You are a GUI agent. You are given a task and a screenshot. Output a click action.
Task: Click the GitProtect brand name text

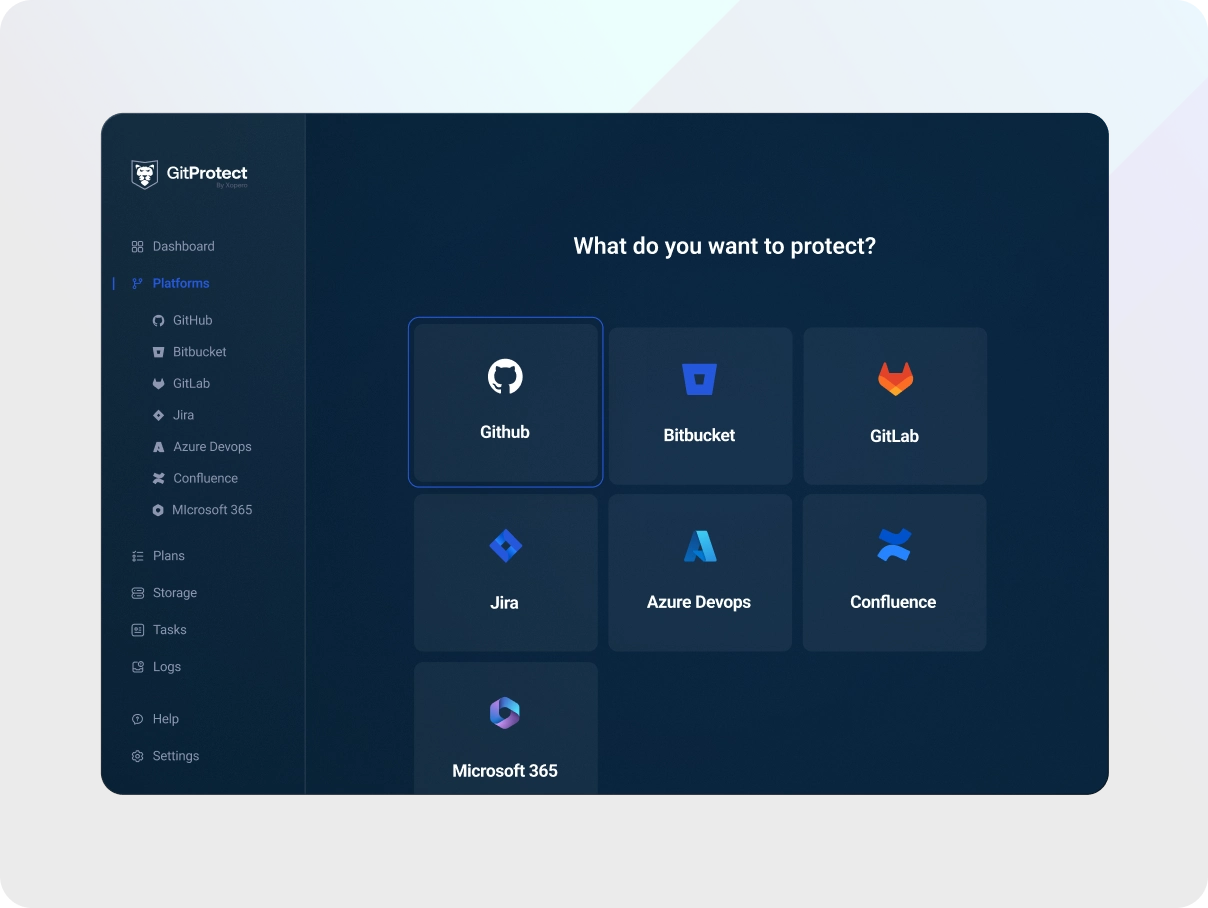[x=207, y=173]
